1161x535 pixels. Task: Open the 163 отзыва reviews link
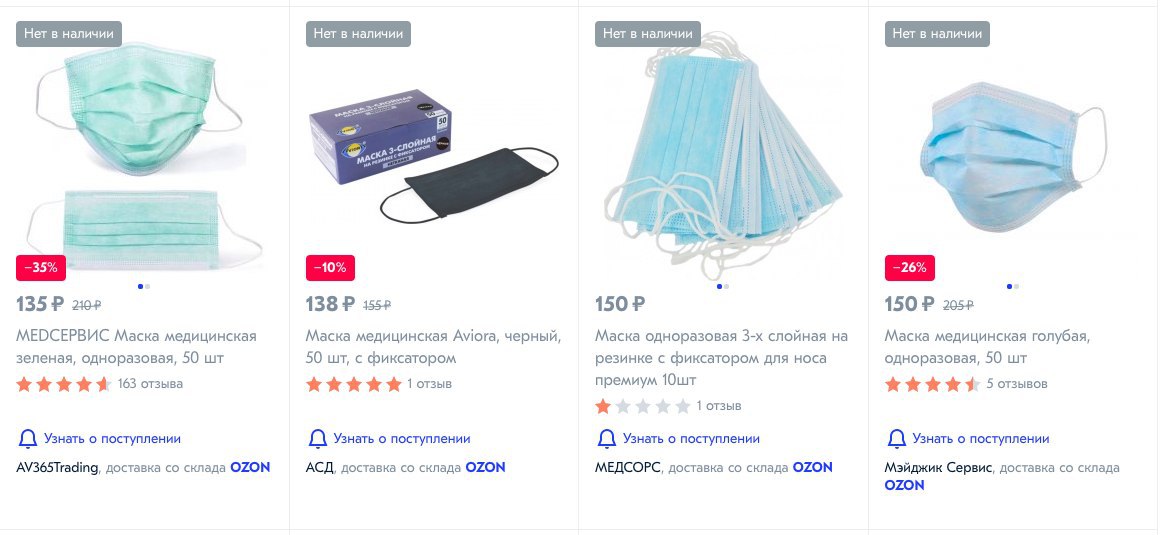[150, 384]
